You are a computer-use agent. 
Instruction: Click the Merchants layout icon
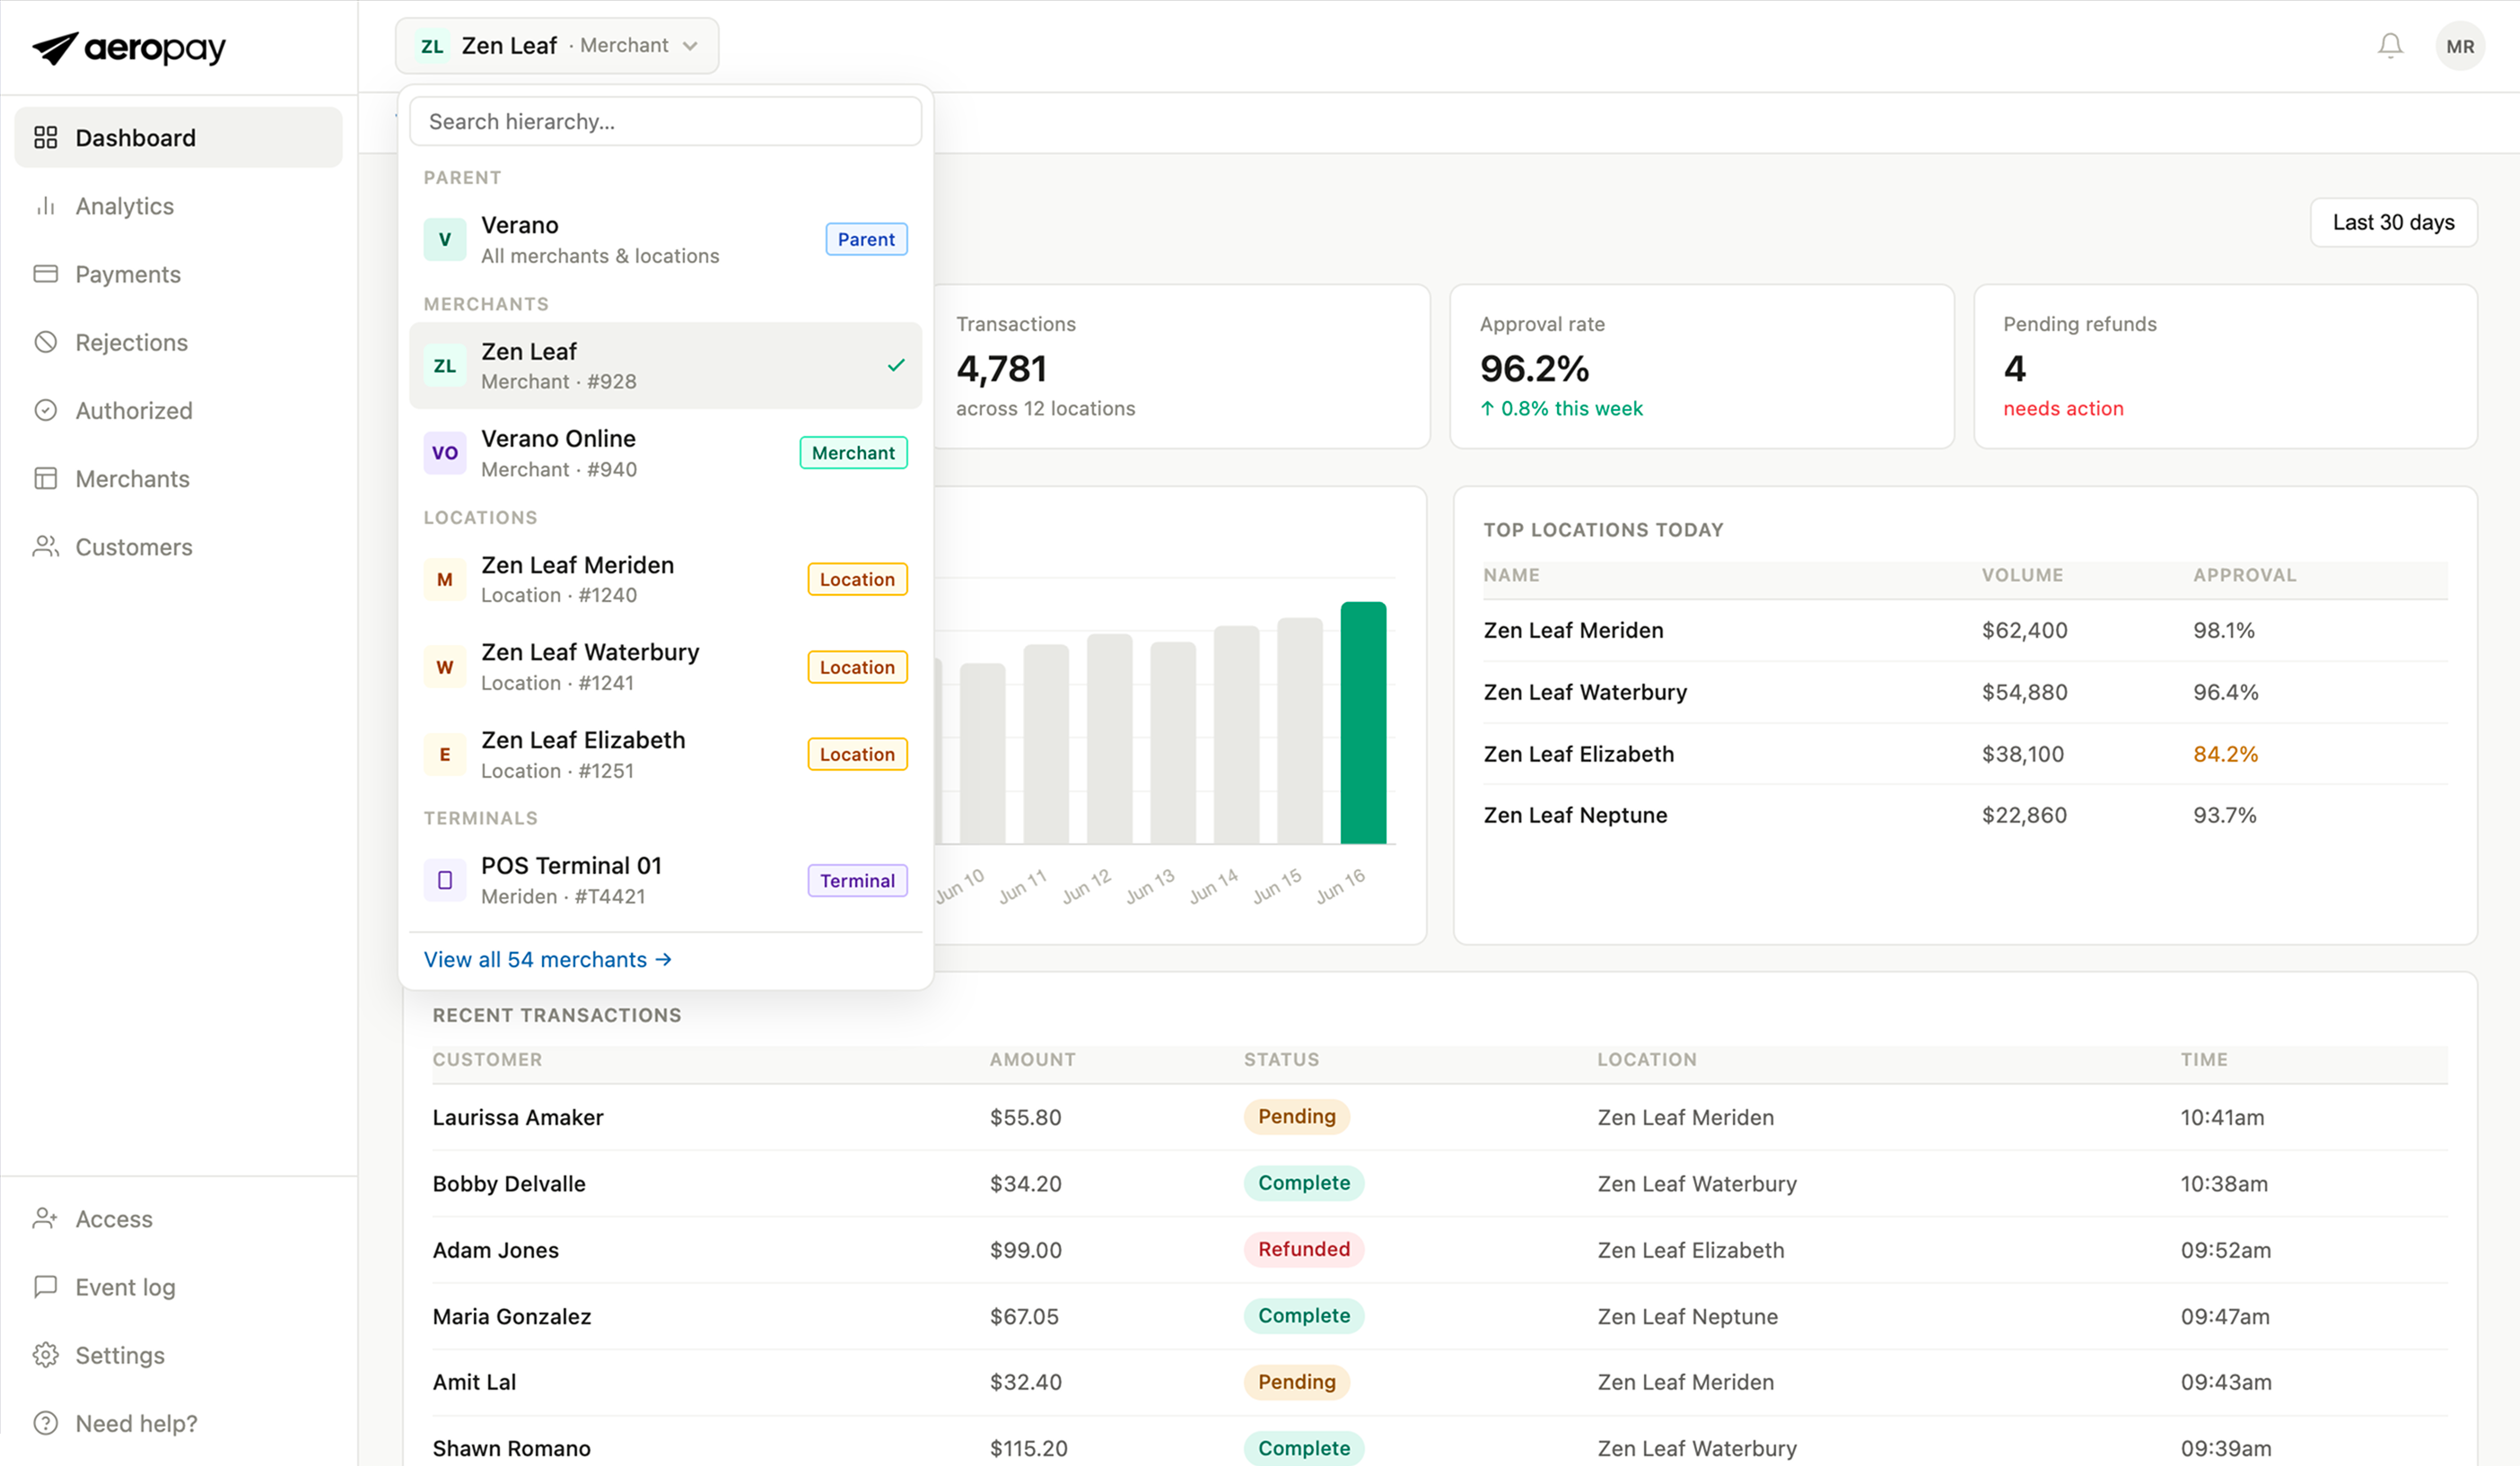click(x=46, y=478)
